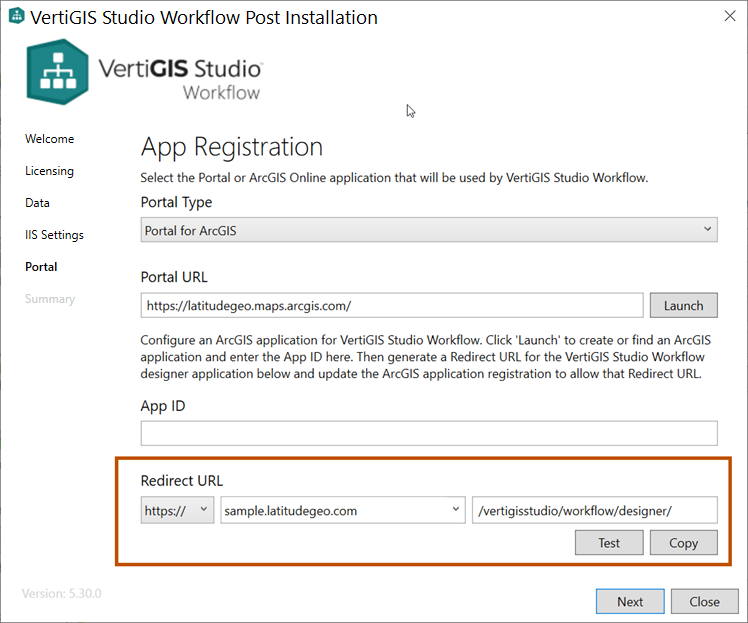Select the Portal step in sidebar

click(x=42, y=267)
